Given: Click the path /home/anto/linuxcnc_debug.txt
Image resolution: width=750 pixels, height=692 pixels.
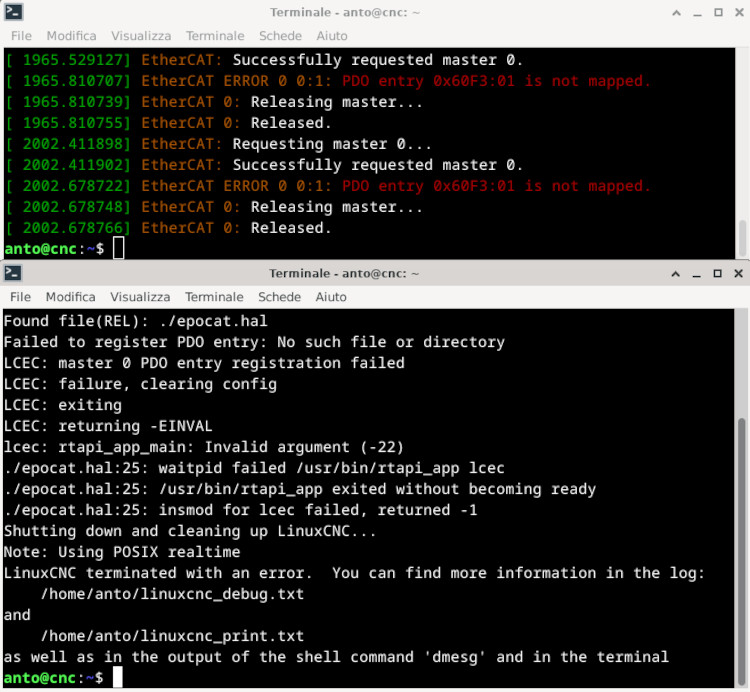Looking at the screenshot, I should click(x=172, y=594).
